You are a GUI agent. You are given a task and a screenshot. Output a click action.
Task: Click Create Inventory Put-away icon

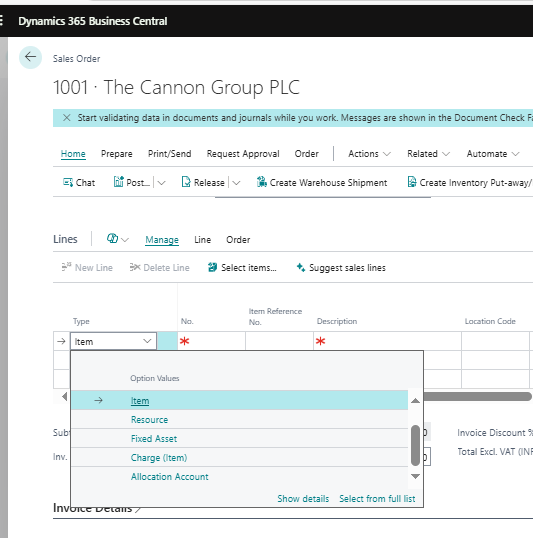pyautogui.click(x=412, y=182)
